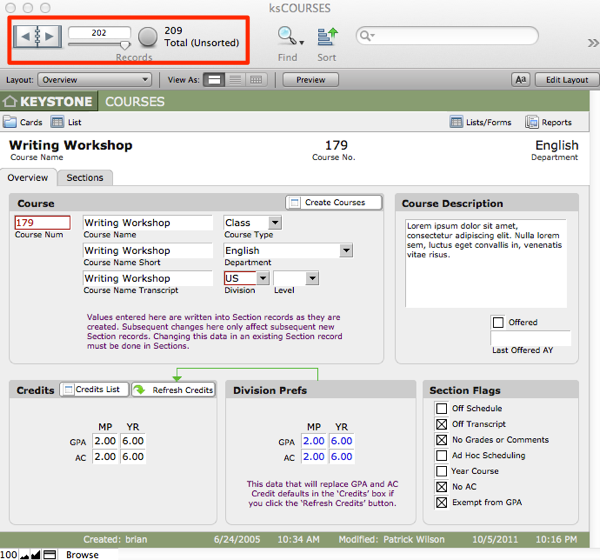This screenshot has width=600, height=560.
Task: Open the Division dropdown set to US
Action: click(x=263, y=279)
